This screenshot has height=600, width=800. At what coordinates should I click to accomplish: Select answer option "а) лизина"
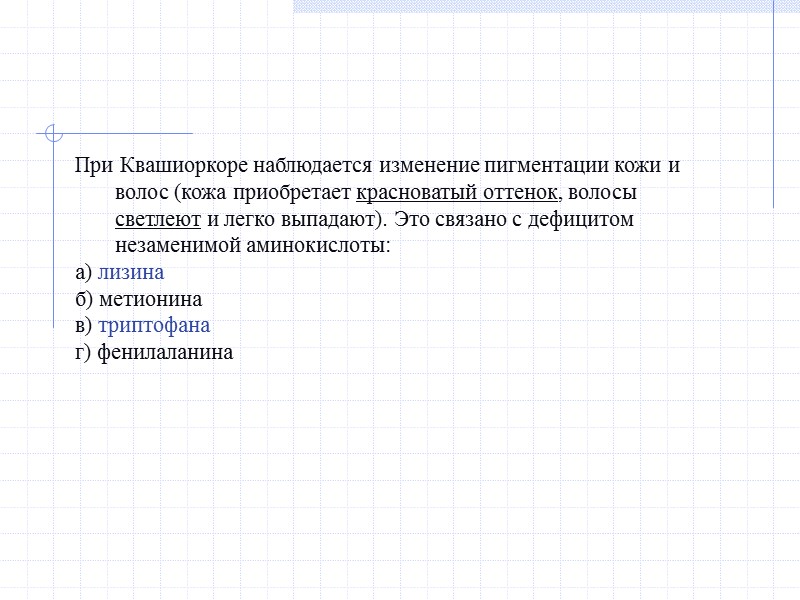point(120,271)
